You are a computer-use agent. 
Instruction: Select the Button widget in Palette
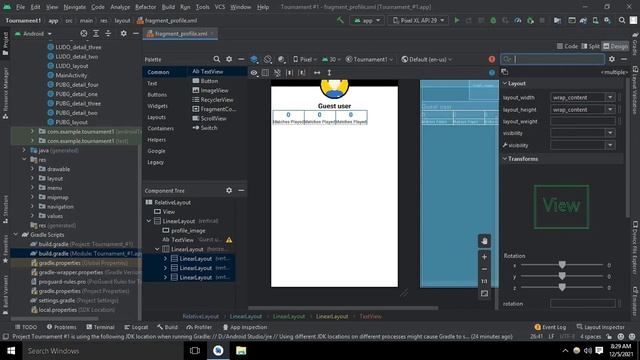pyautogui.click(x=209, y=81)
